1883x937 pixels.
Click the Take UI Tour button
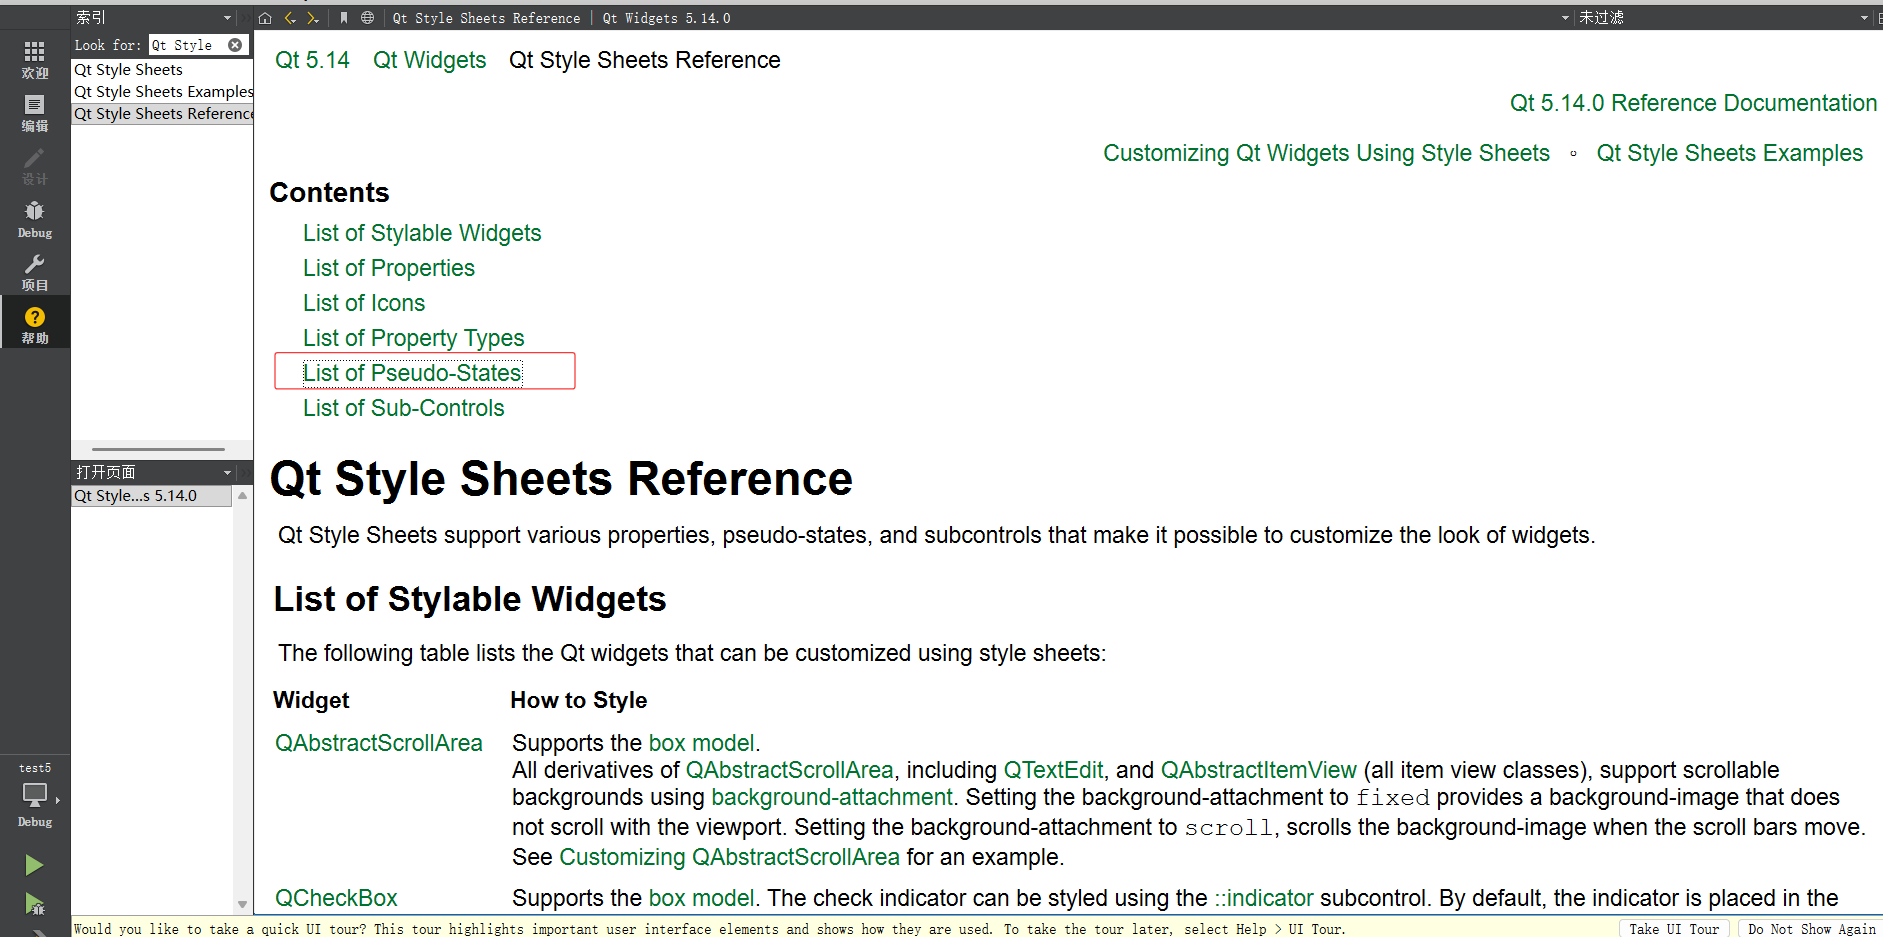1674,929
